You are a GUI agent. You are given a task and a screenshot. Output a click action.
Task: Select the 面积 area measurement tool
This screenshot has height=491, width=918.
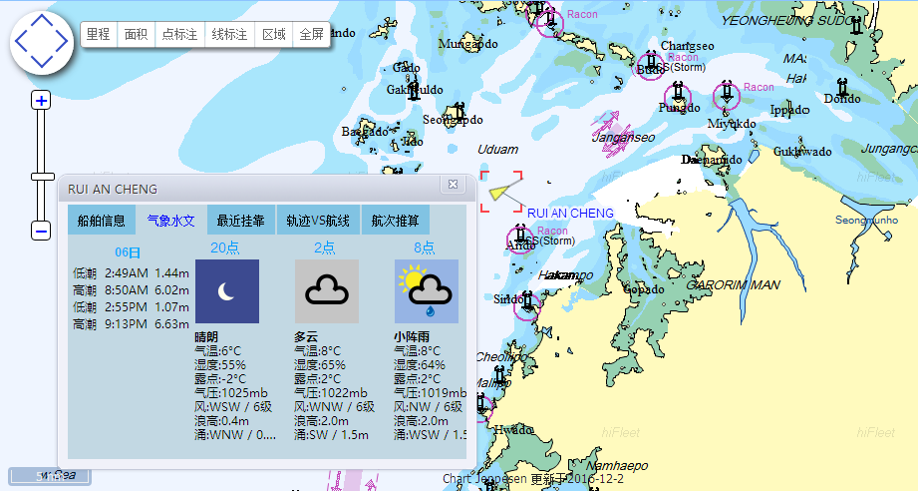click(135, 34)
